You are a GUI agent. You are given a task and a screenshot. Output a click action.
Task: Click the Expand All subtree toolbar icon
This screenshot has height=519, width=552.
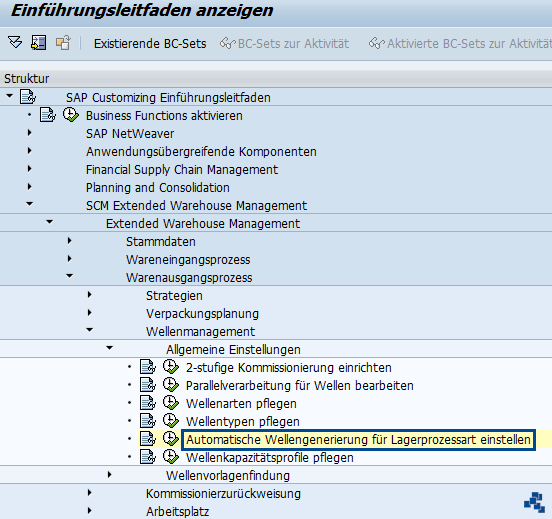pyautogui.click(x=15, y=43)
